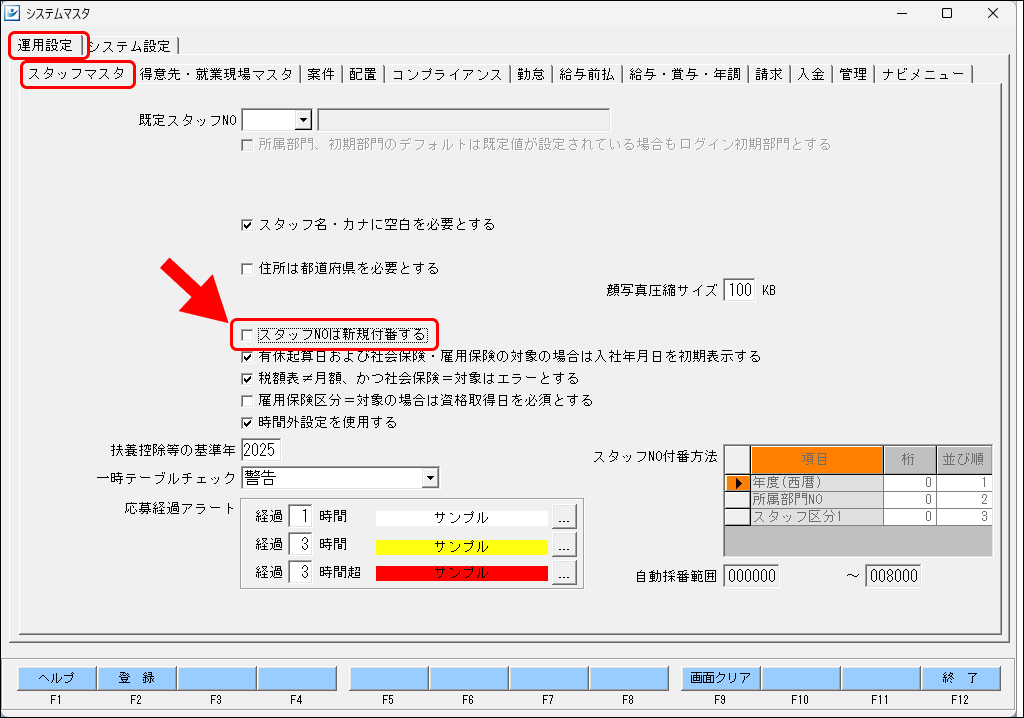Click the blank F10 function button
1024x718 pixels.
(800, 678)
